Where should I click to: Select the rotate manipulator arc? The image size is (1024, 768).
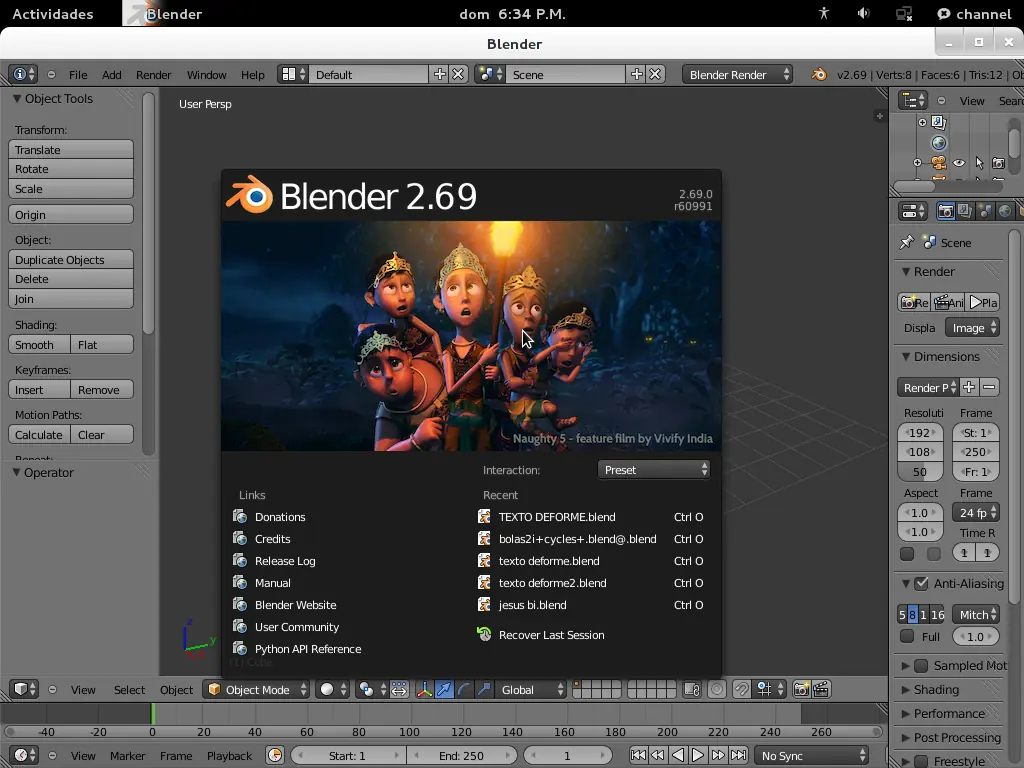(x=464, y=690)
